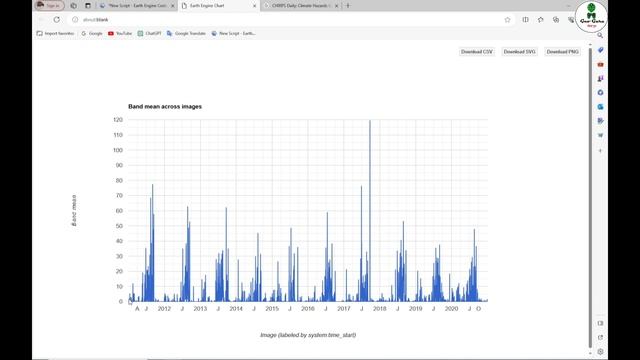640x360 pixels.
Task: Open the sidebar tools briefcase icon
Action: tap(600, 64)
